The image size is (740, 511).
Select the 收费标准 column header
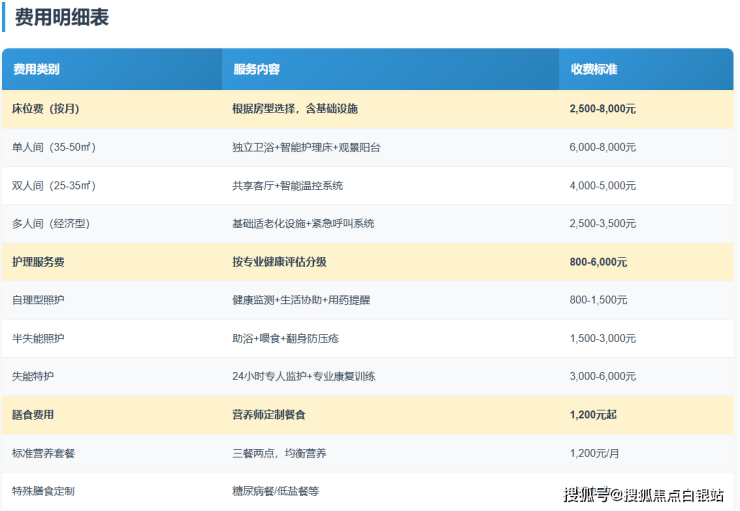(594, 70)
